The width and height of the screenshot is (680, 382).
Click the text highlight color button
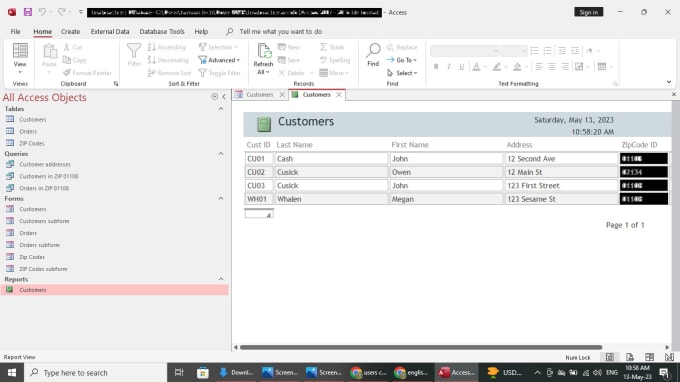(497, 66)
